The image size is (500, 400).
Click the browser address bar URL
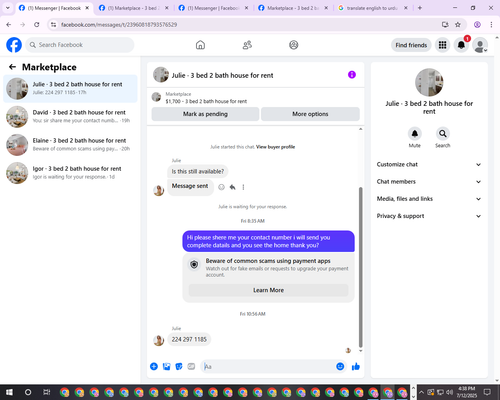click(119, 25)
